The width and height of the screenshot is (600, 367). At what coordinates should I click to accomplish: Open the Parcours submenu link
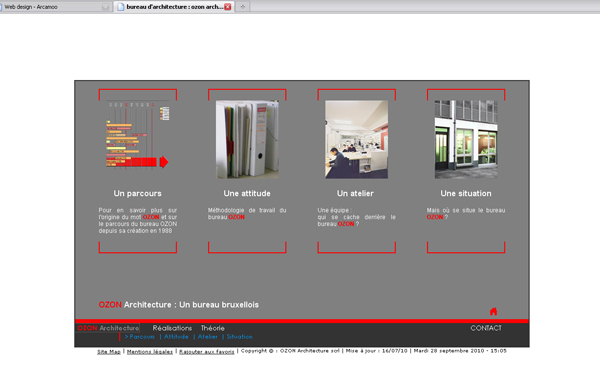[x=140, y=337]
